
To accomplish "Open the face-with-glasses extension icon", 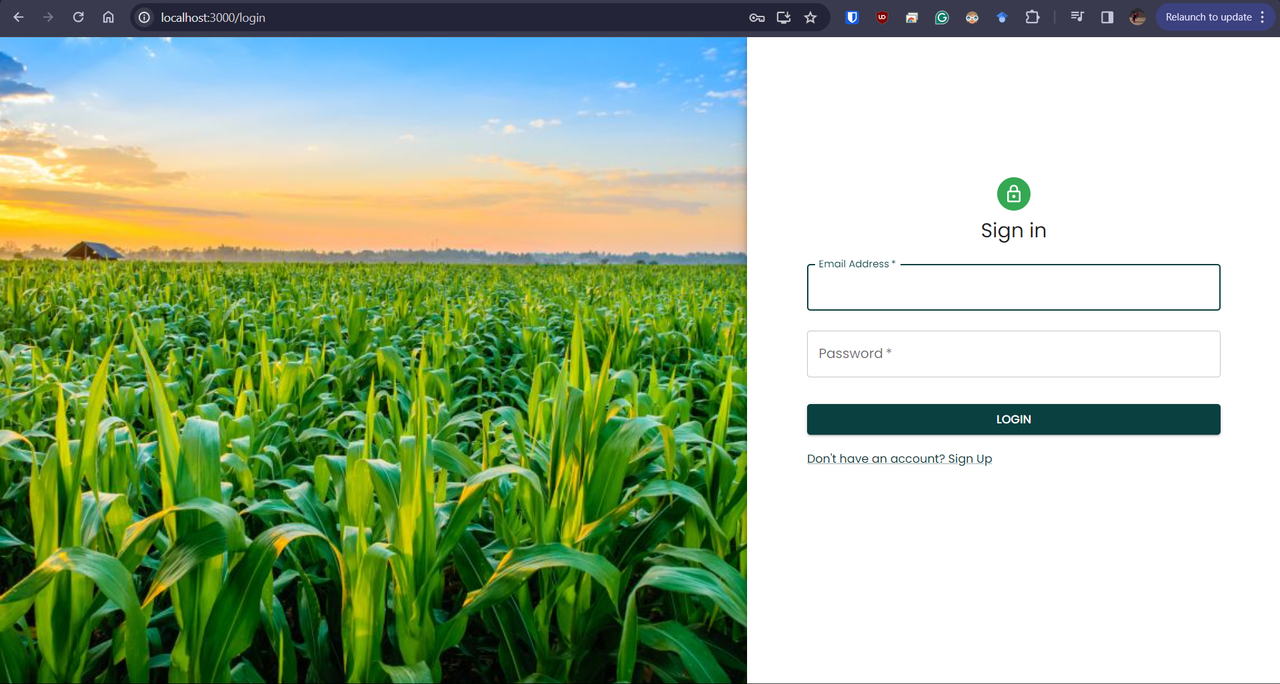I will pos(972,17).
